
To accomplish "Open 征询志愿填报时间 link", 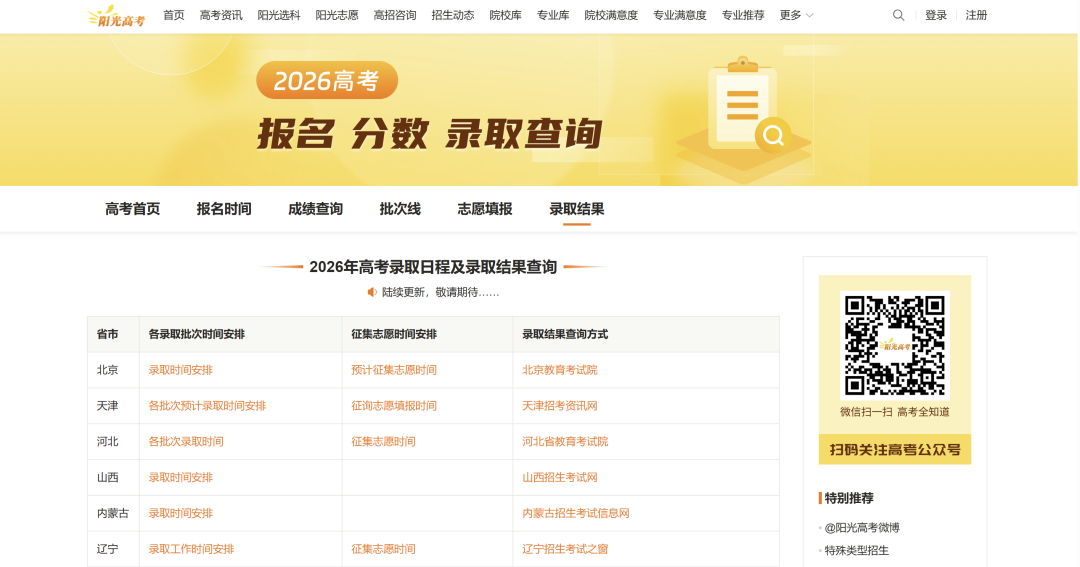I will point(394,406).
